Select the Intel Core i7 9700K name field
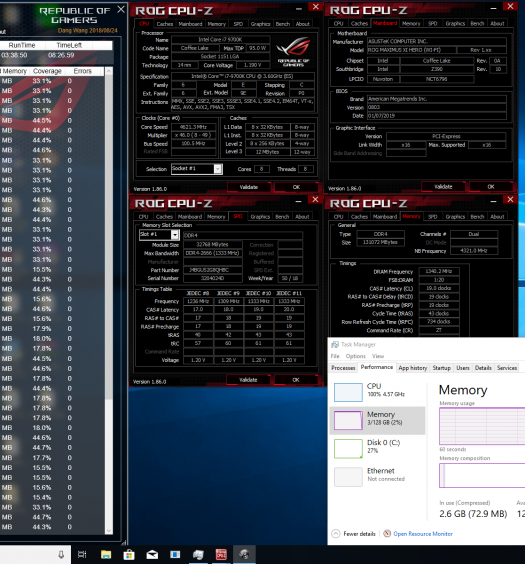Screen dimensions: 525x564 tap(220, 40)
